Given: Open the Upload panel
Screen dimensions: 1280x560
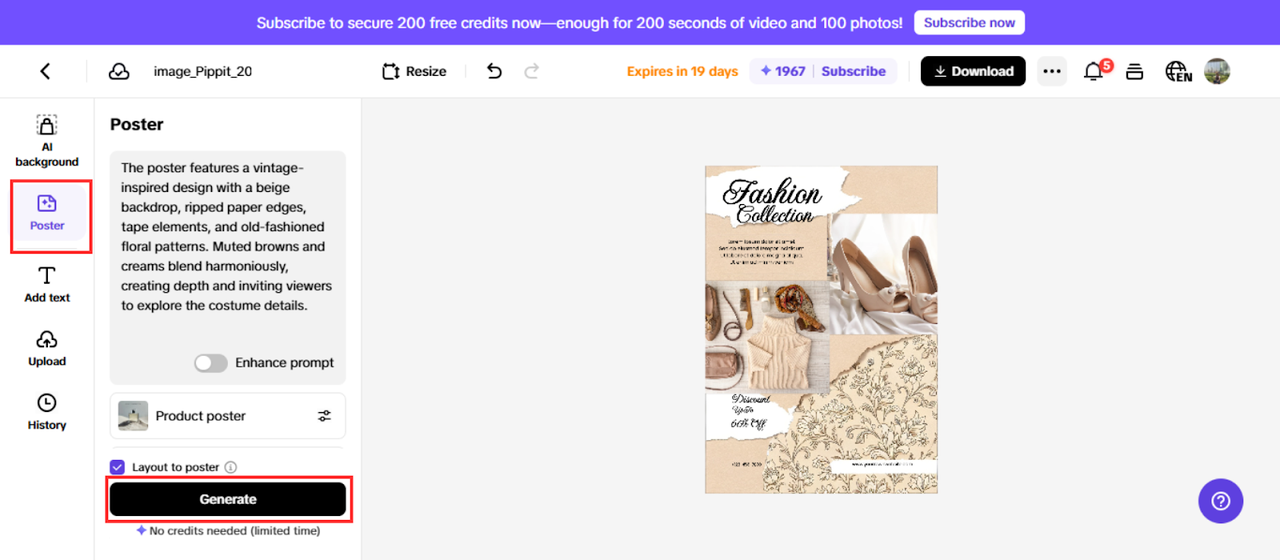Looking at the screenshot, I should click(x=47, y=348).
